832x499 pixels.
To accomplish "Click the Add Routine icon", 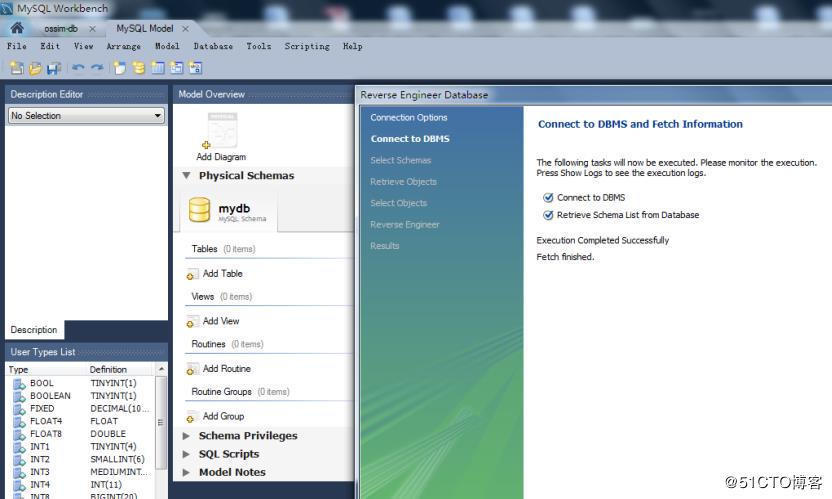I will click(191, 369).
